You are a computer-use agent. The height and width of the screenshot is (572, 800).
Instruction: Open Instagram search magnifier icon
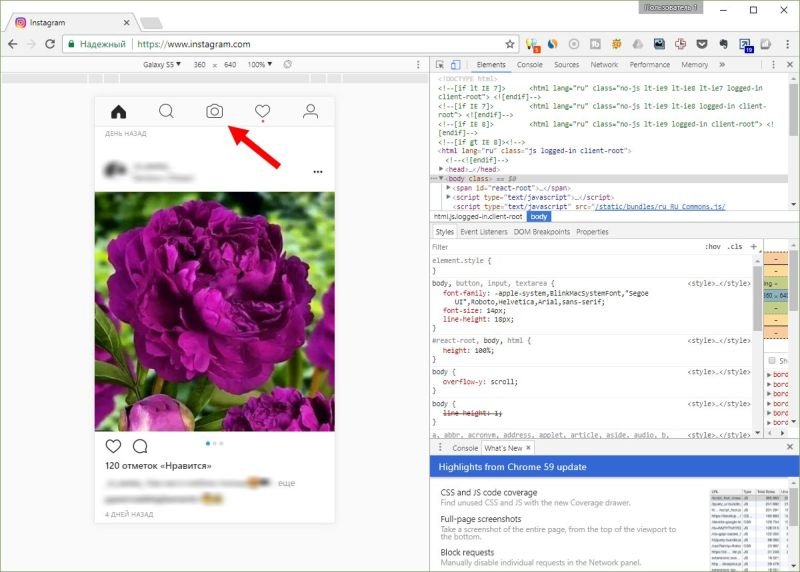[x=166, y=111]
